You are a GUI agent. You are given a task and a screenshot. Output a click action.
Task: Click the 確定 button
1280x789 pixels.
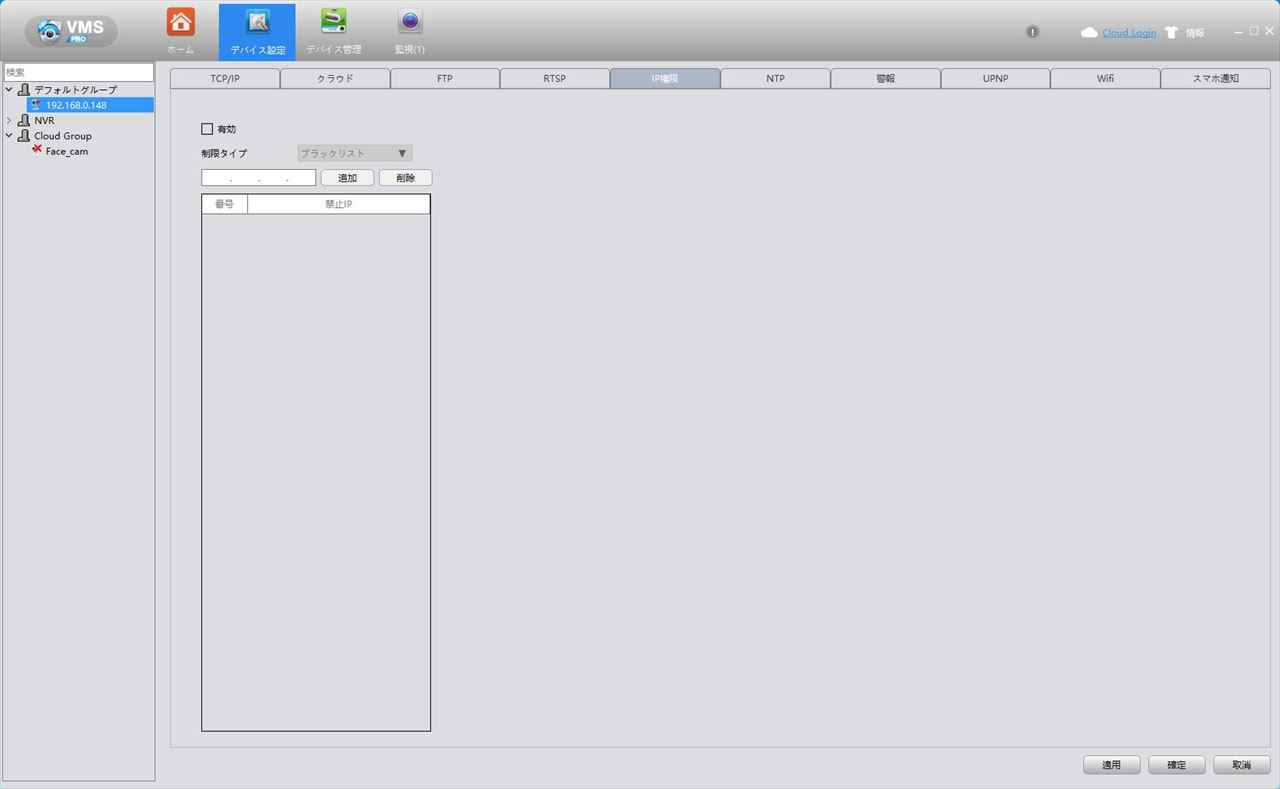[x=1177, y=765]
